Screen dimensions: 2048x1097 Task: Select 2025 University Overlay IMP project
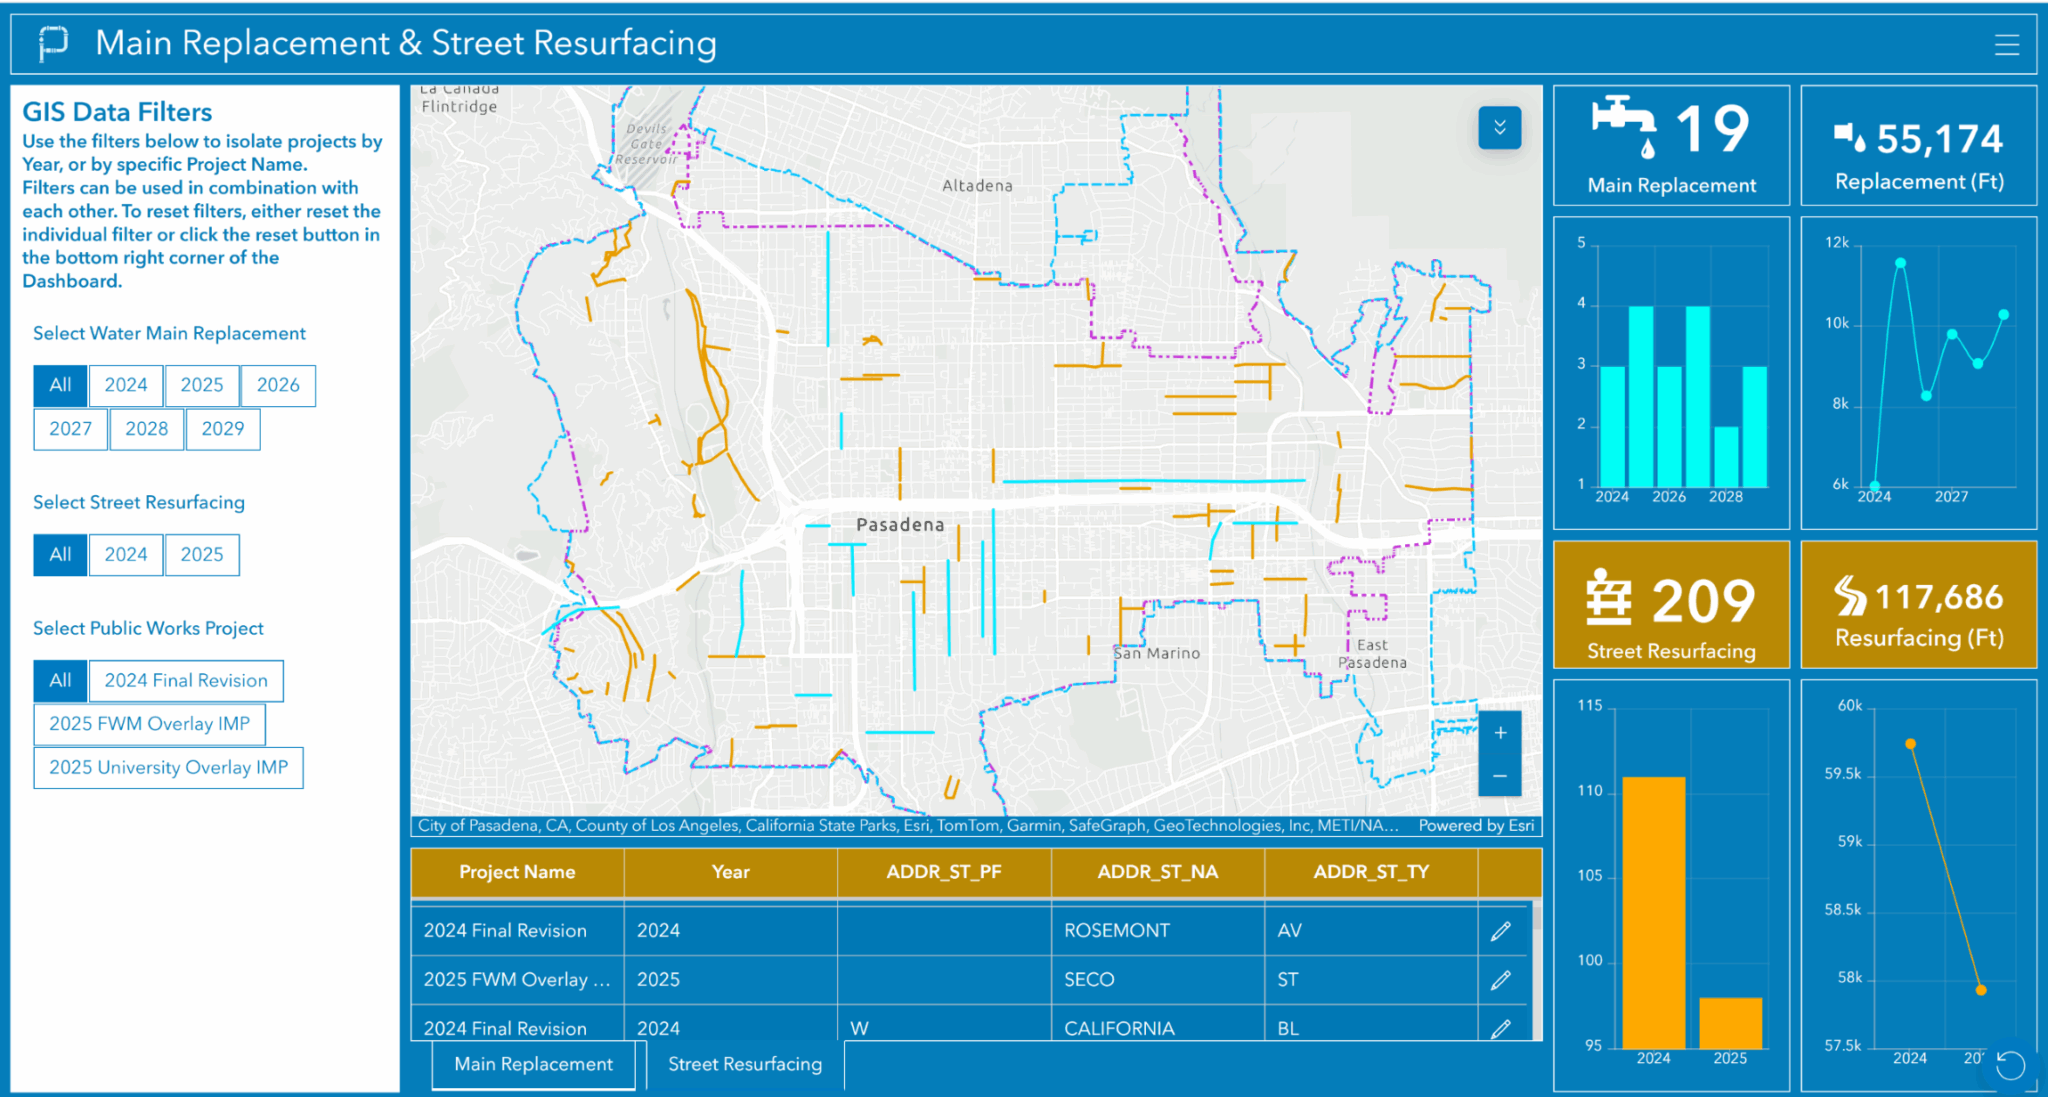[168, 768]
